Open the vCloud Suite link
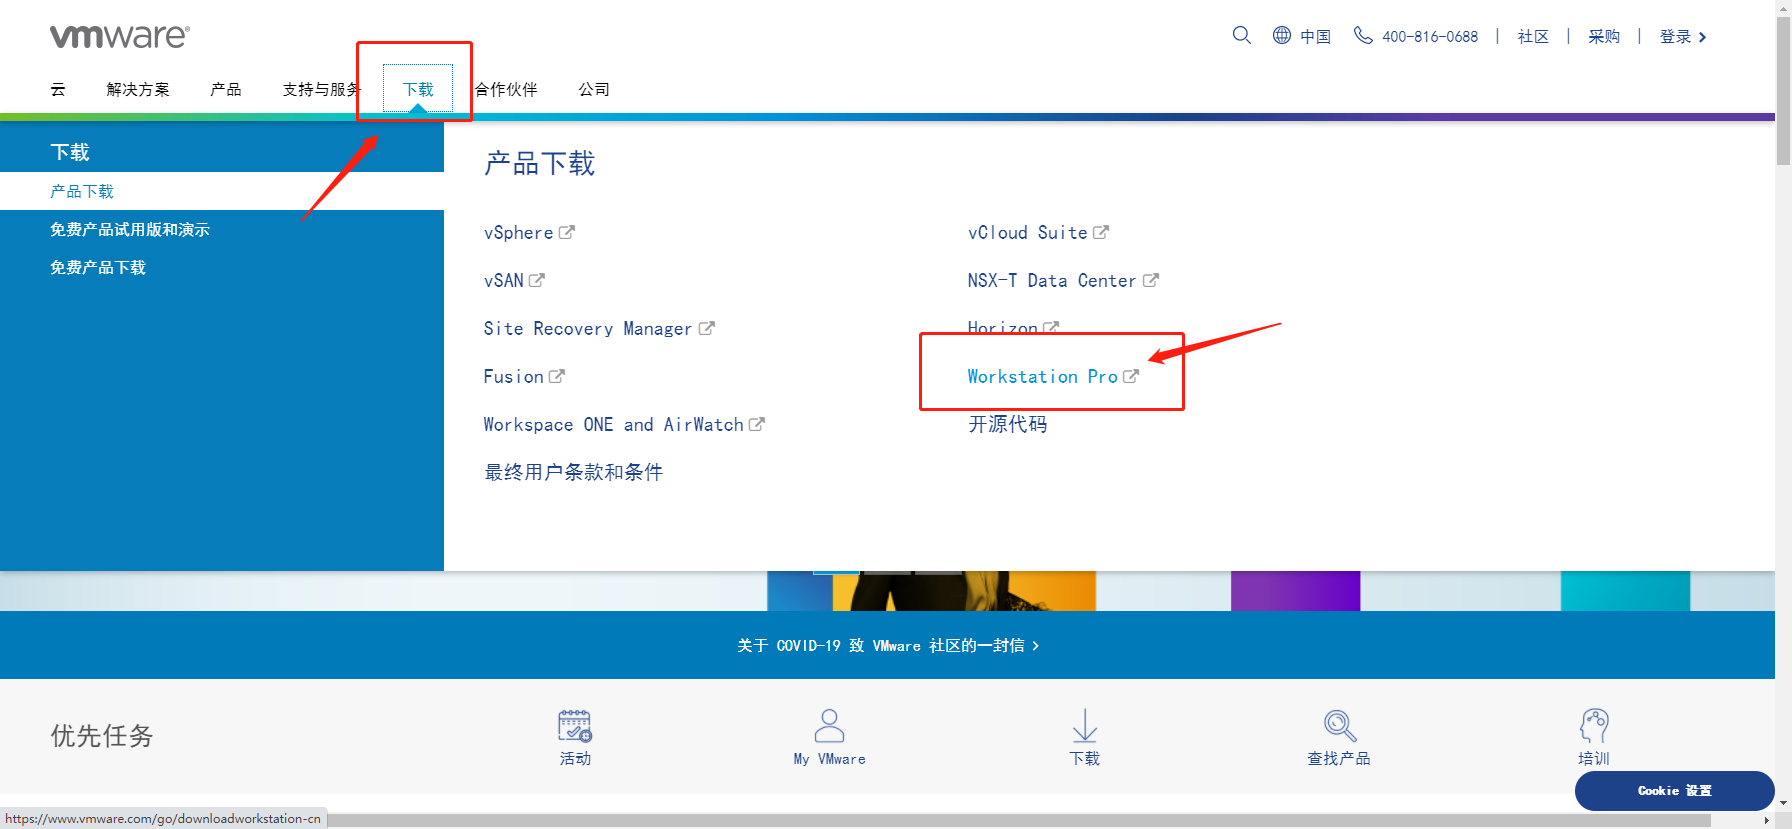The image size is (1792, 829). coord(1028,232)
